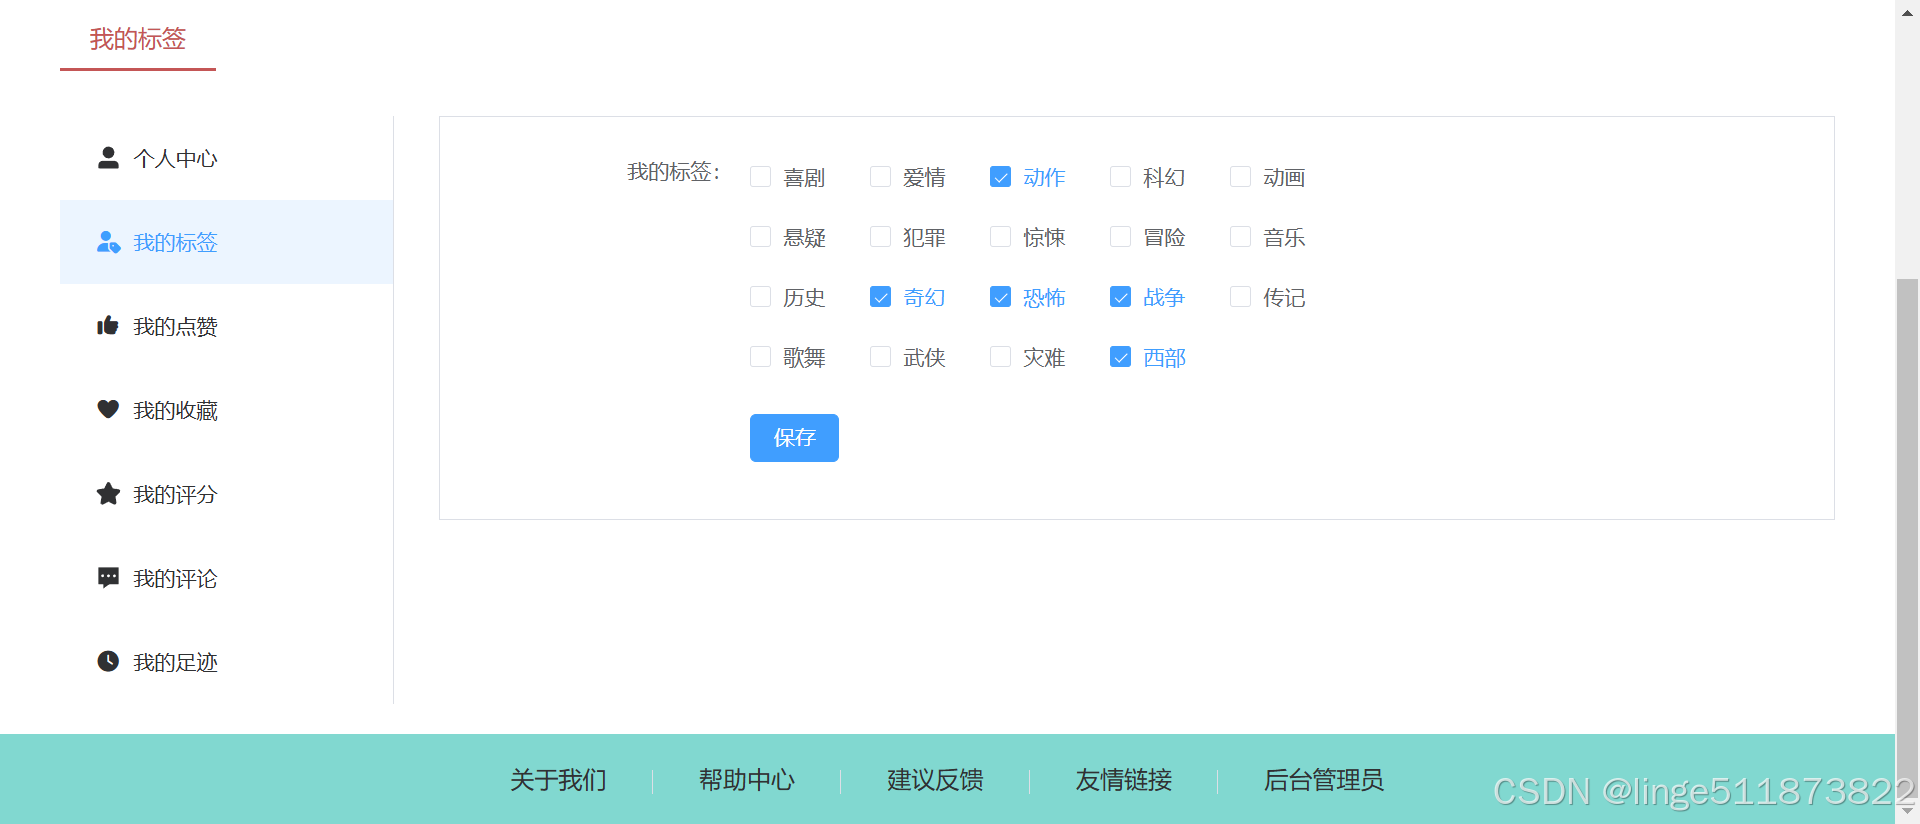This screenshot has height=824, width=1920.
Task: Uncheck the 动作 tag checkbox
Action: 1000,177
